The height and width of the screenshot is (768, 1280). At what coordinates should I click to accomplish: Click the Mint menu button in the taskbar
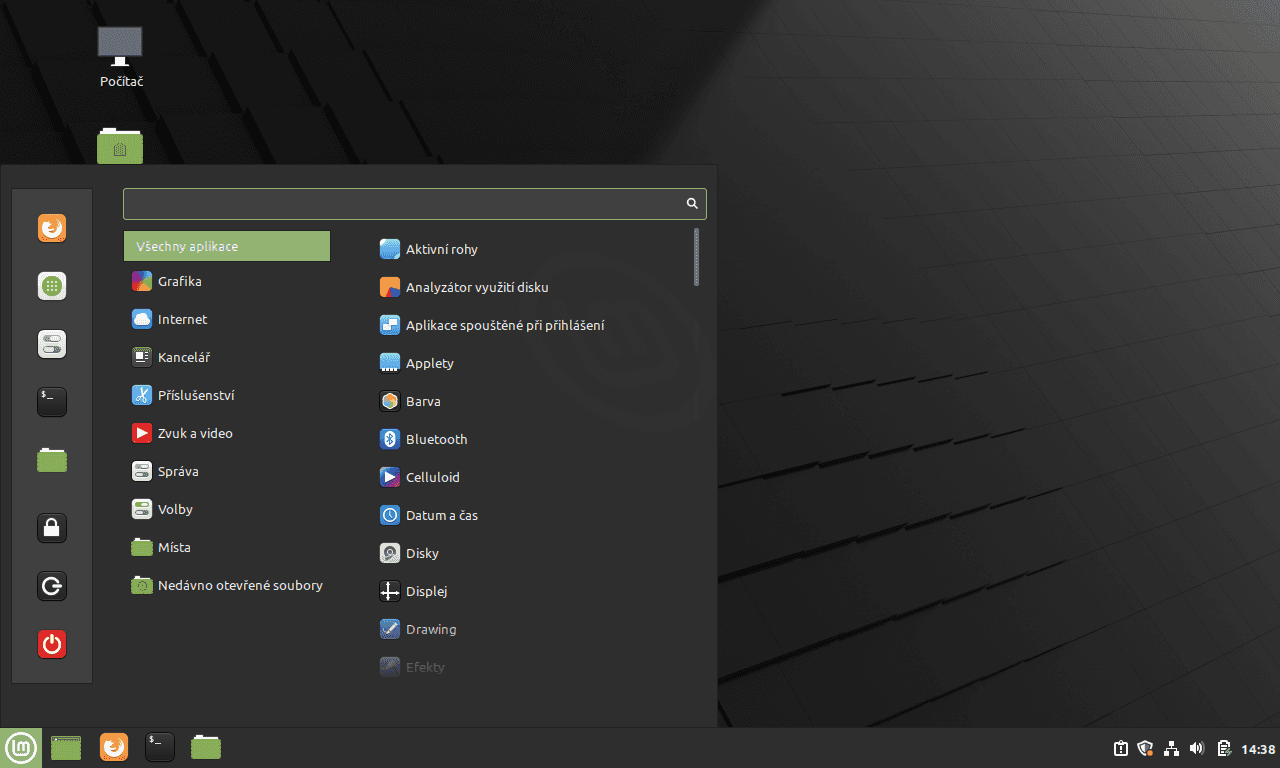pyautogui.click(x=20, y=747)
